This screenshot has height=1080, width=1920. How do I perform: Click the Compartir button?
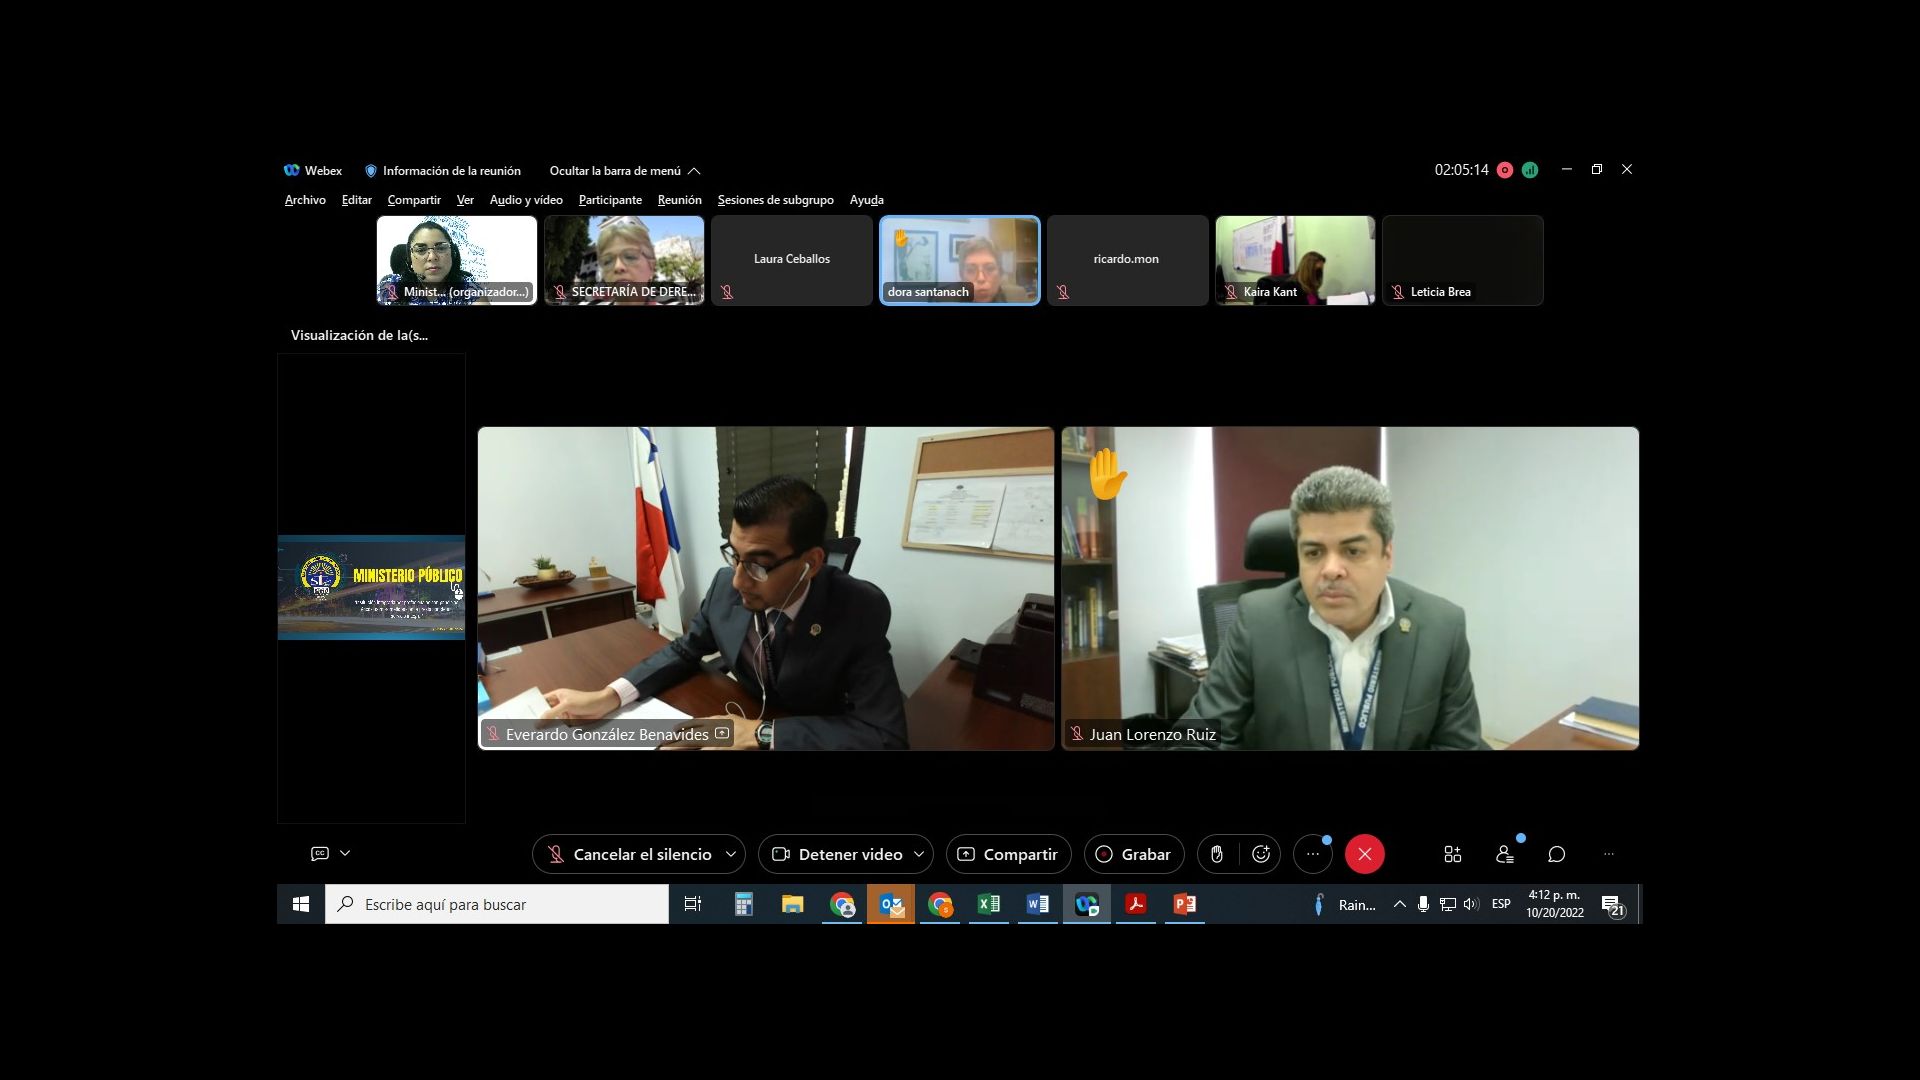[x=1008, y=854]
